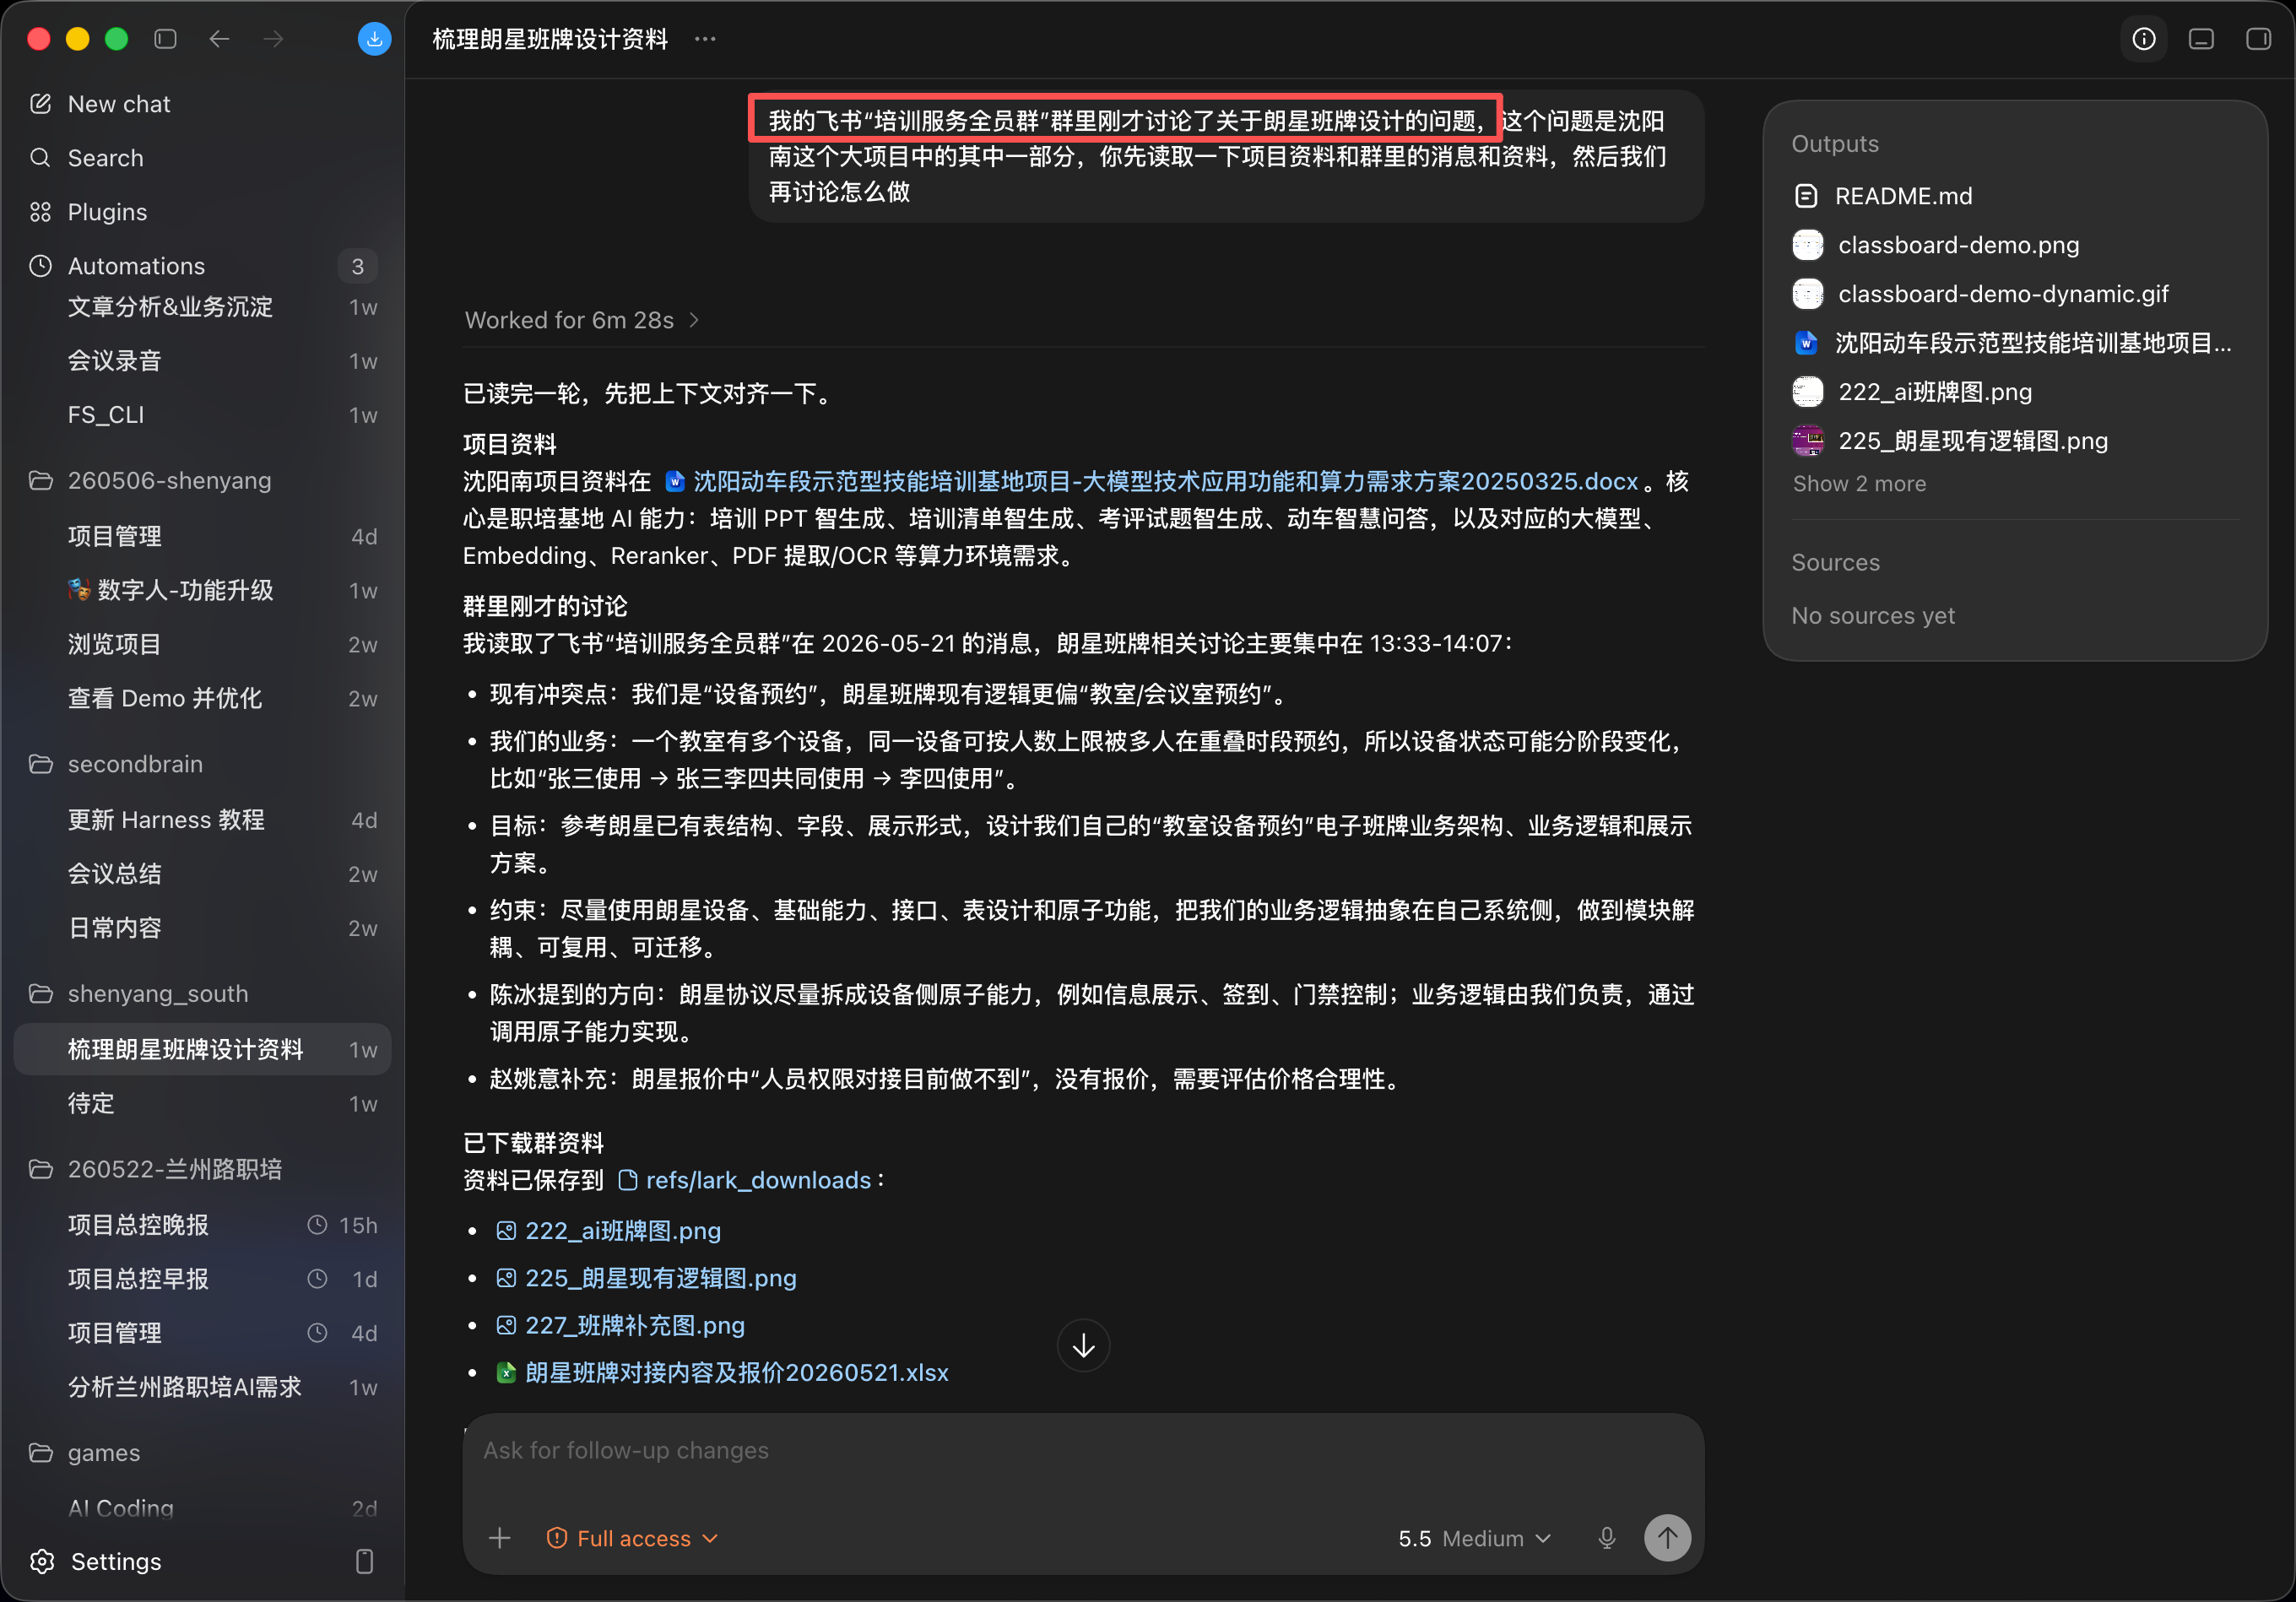The height and width of the screenshot is (1602, 2296).
Task: Open README.md in Outputs
Action: click(x=1884, y=196)
